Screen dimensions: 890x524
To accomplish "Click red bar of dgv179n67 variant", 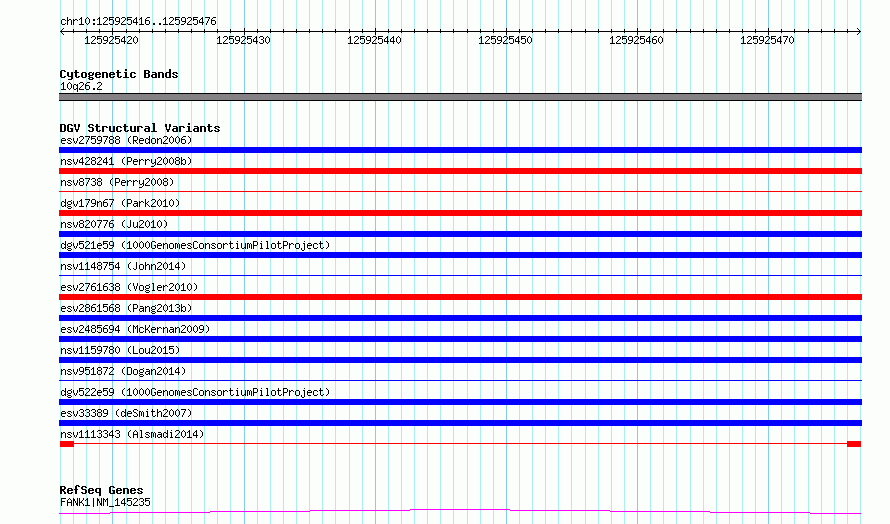I will [x=460, y=213].
